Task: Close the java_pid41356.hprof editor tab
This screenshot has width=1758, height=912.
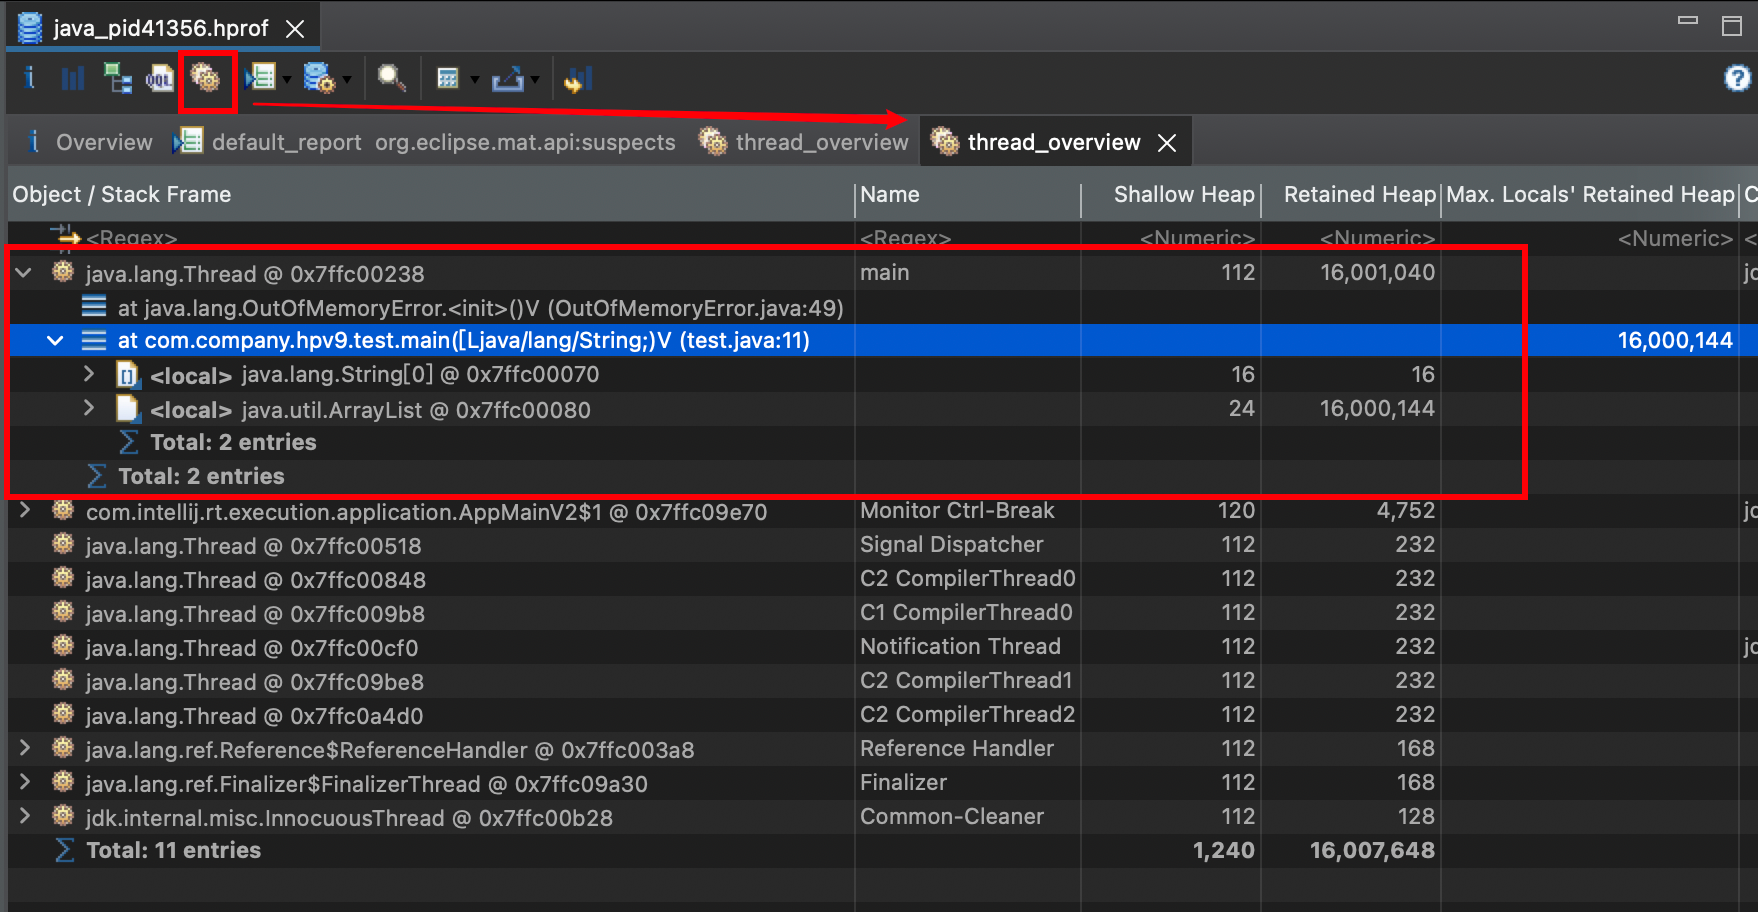Action: pos(295,29)
